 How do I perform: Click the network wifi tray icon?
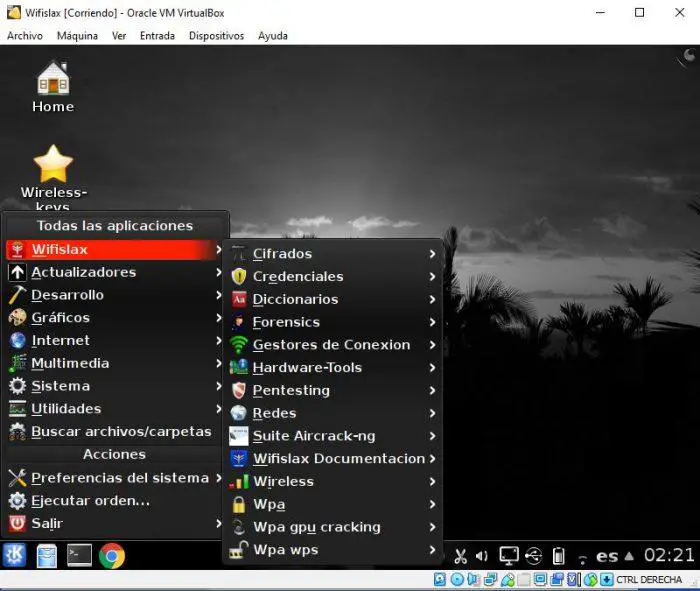[582, 558]
